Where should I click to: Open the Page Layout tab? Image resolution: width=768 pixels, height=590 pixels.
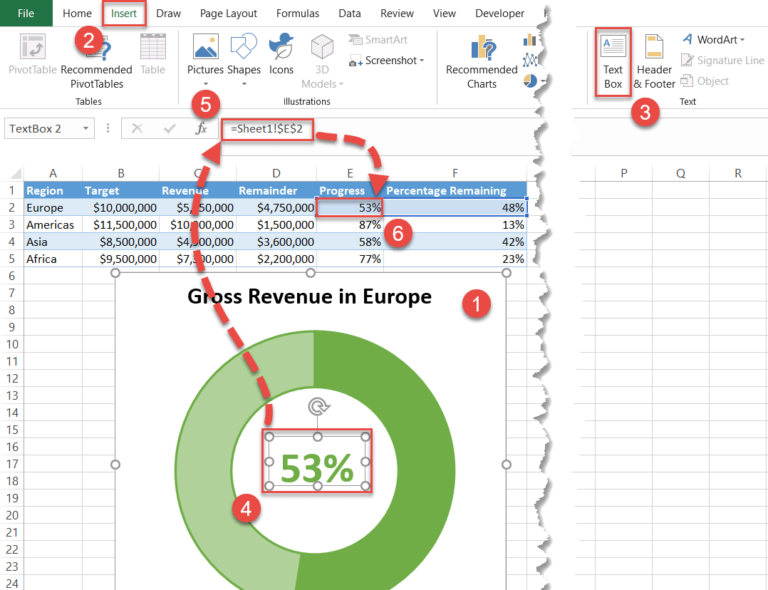[228, 14]
